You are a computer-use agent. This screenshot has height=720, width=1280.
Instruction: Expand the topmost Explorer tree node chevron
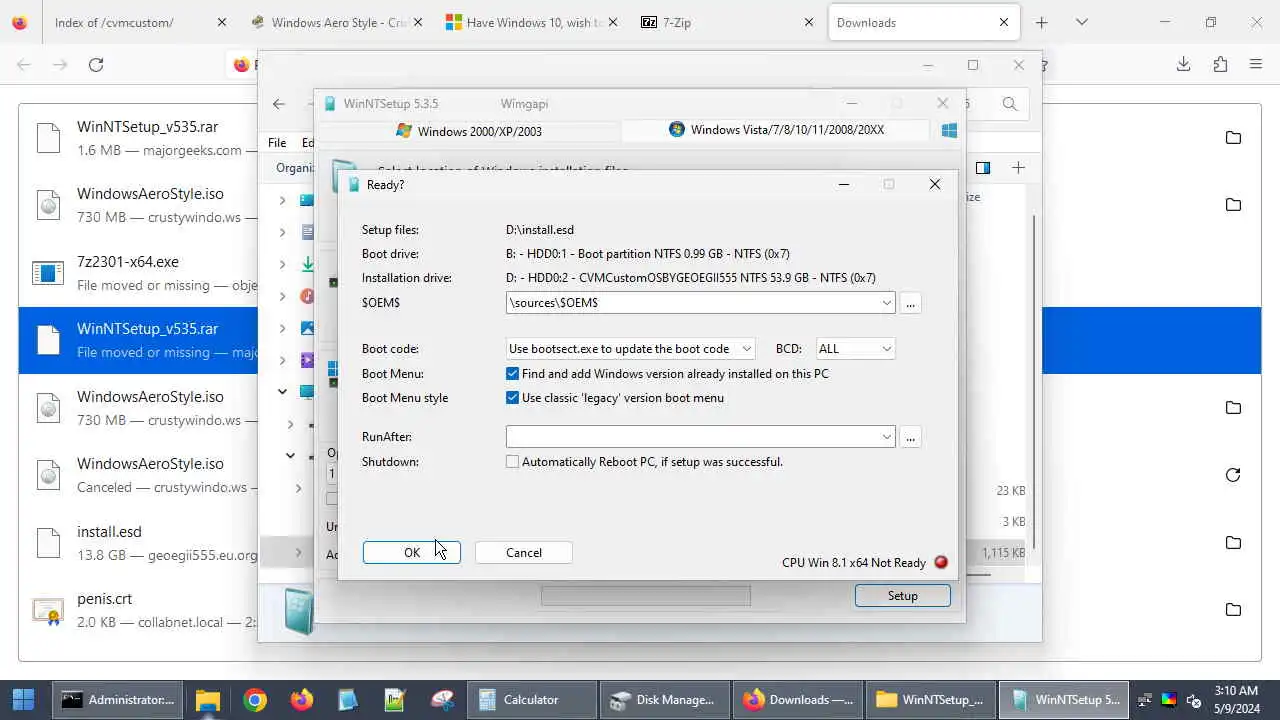coord(282,200)
